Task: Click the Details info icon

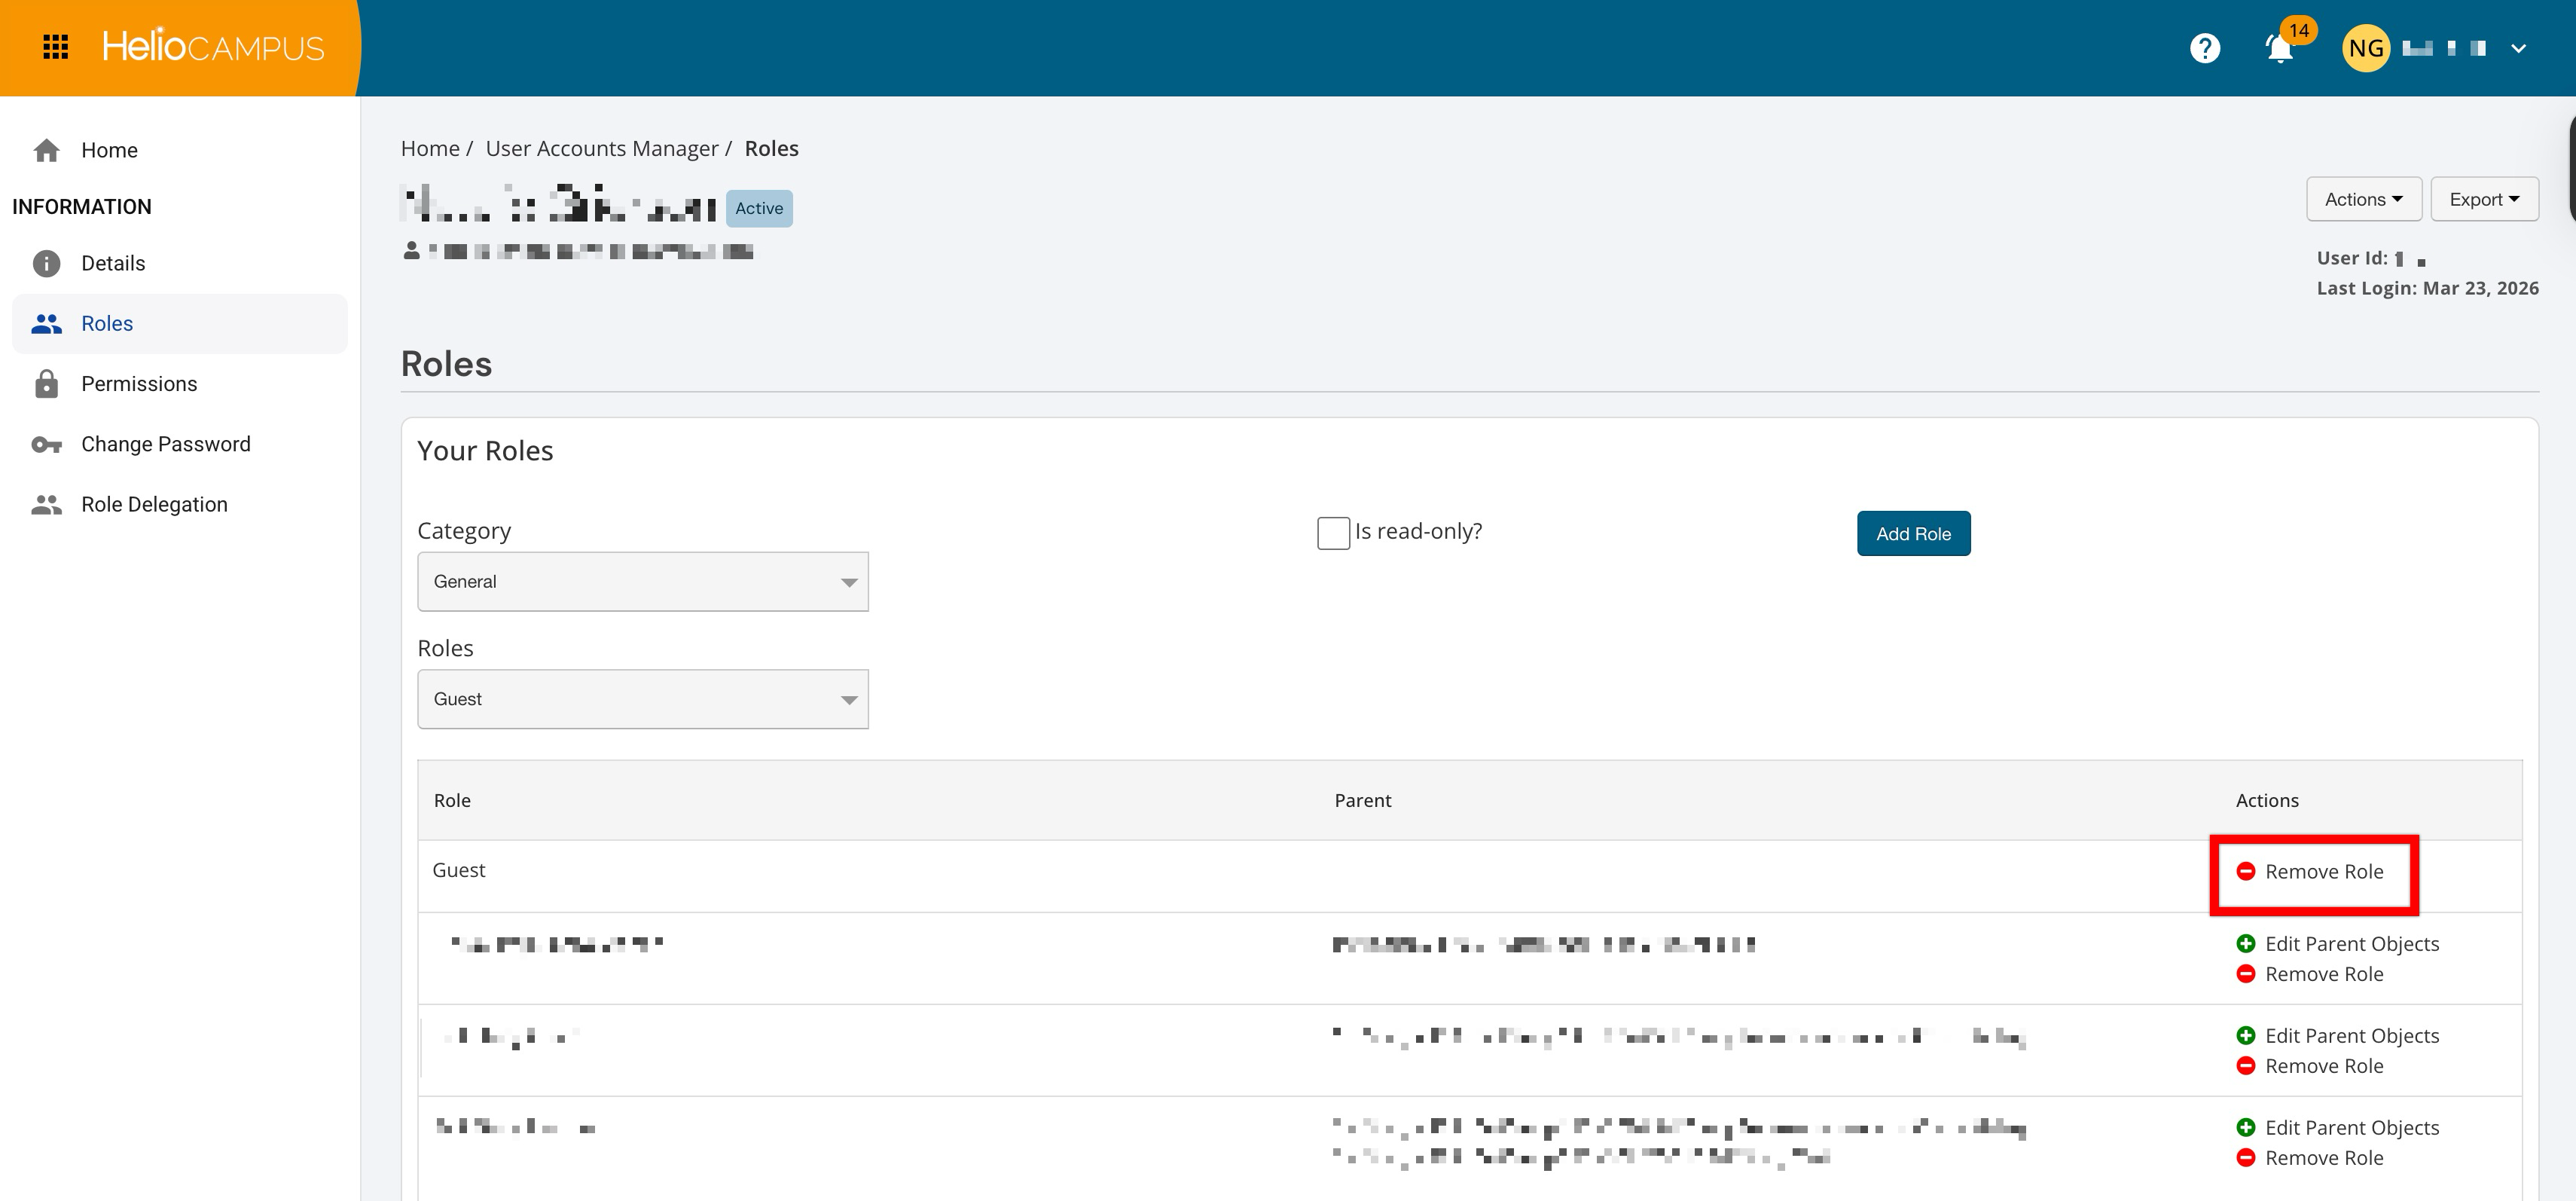Action: tap(46, 263)
